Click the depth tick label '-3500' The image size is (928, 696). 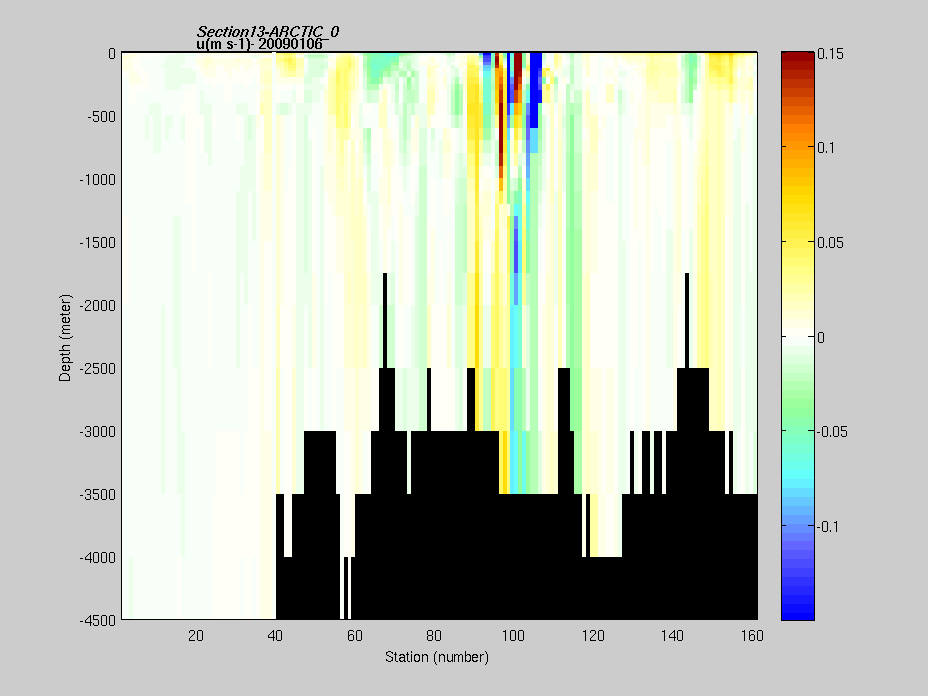point(98,495)
